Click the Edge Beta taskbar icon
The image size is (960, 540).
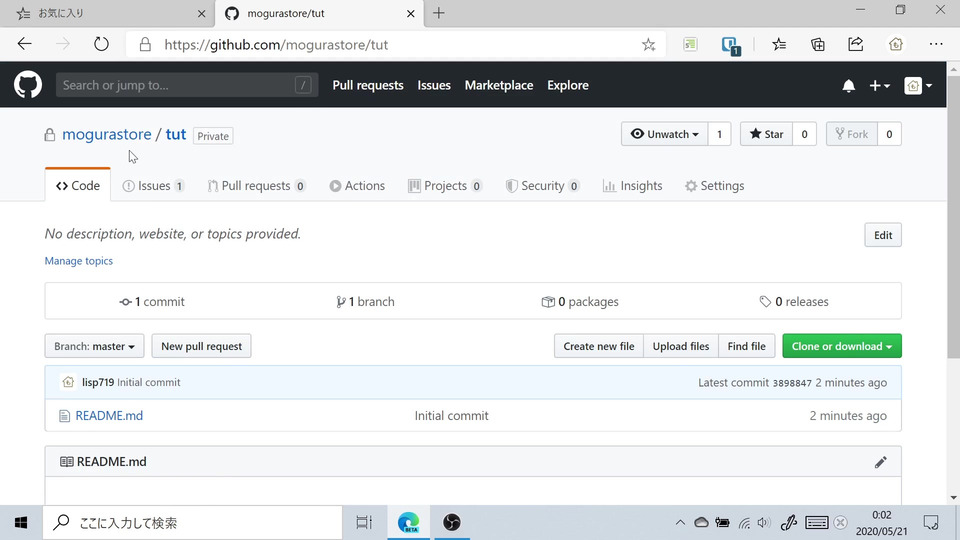click(408, 523)
